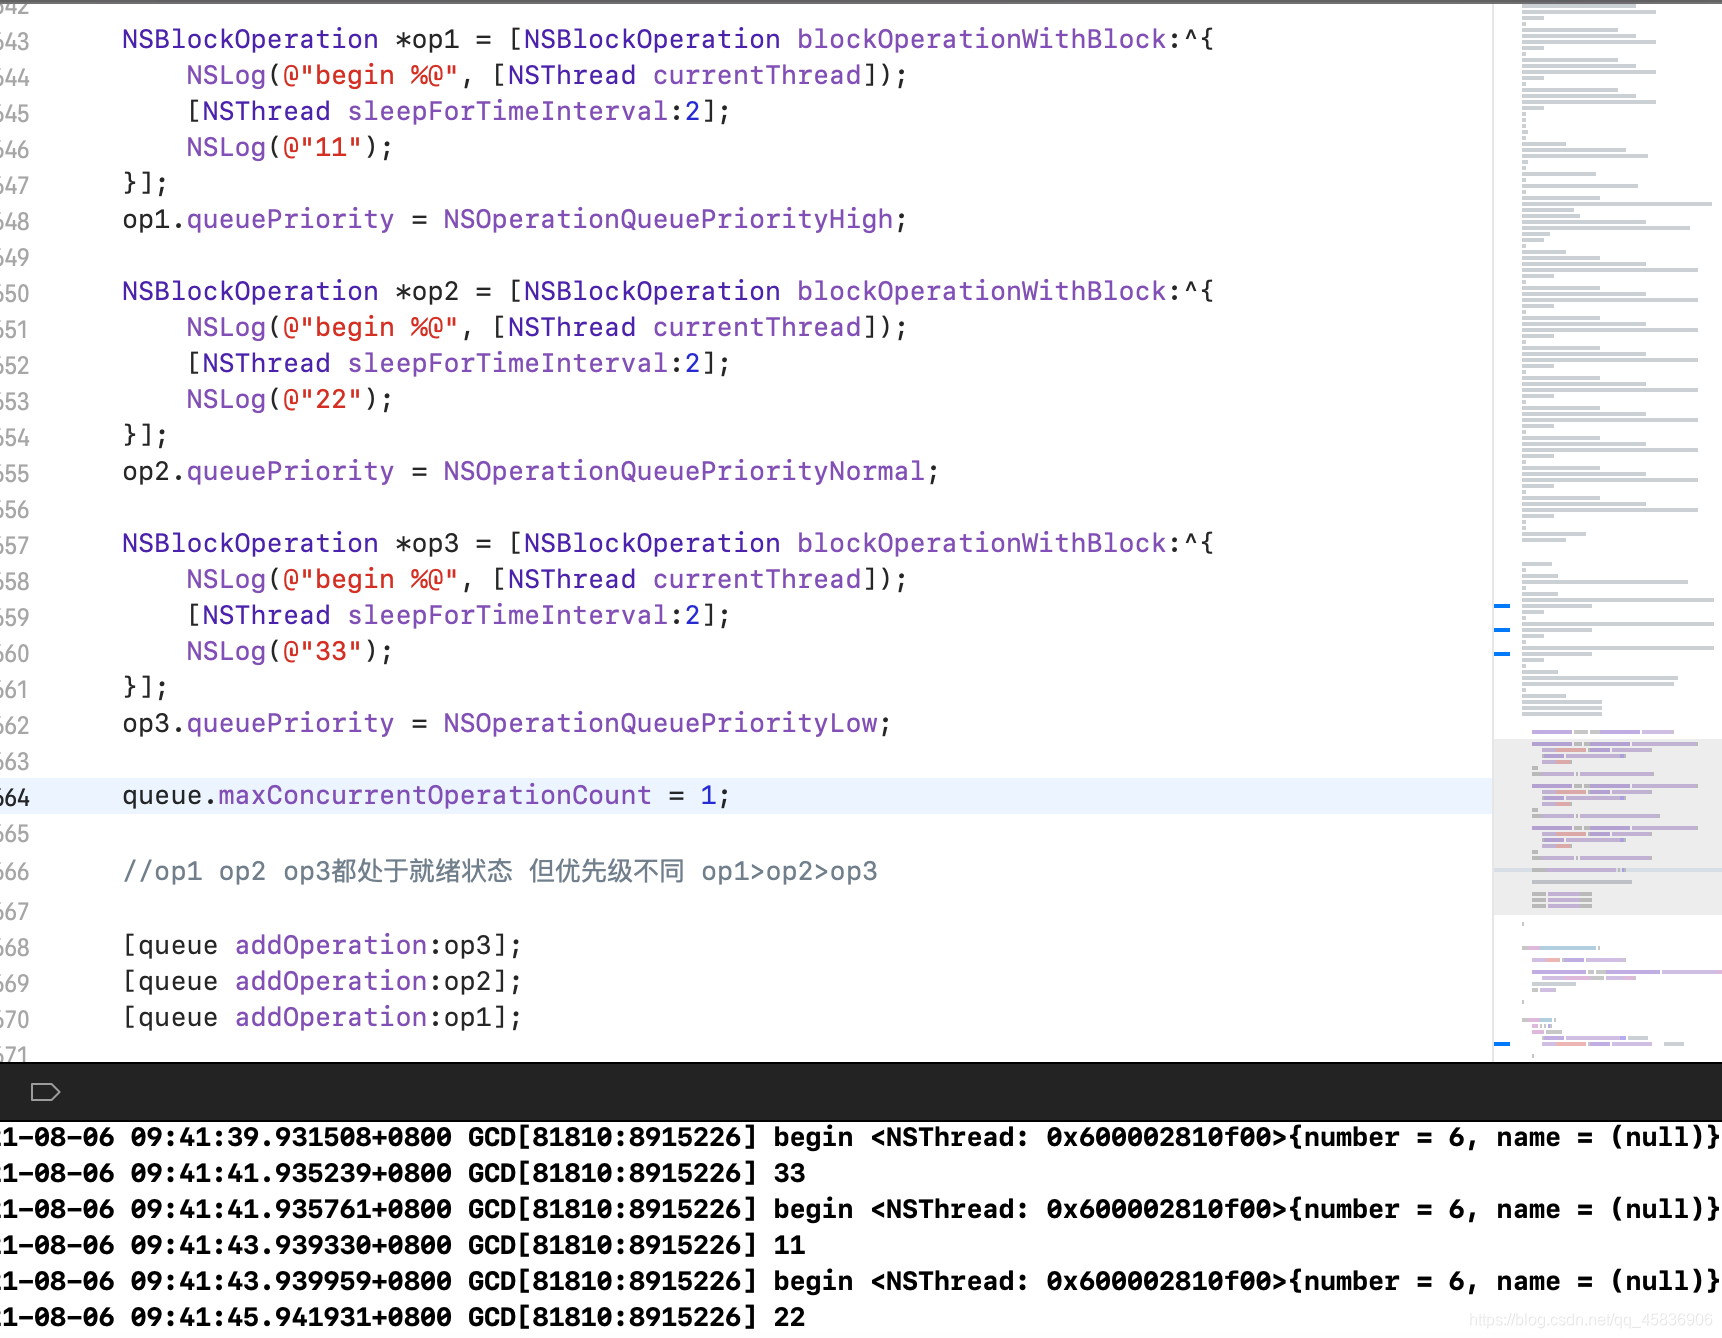Click the string @"11" in the NSLog call
Image resolution: width=1722 pixels, height=1338 pixels.
[322, 147]
